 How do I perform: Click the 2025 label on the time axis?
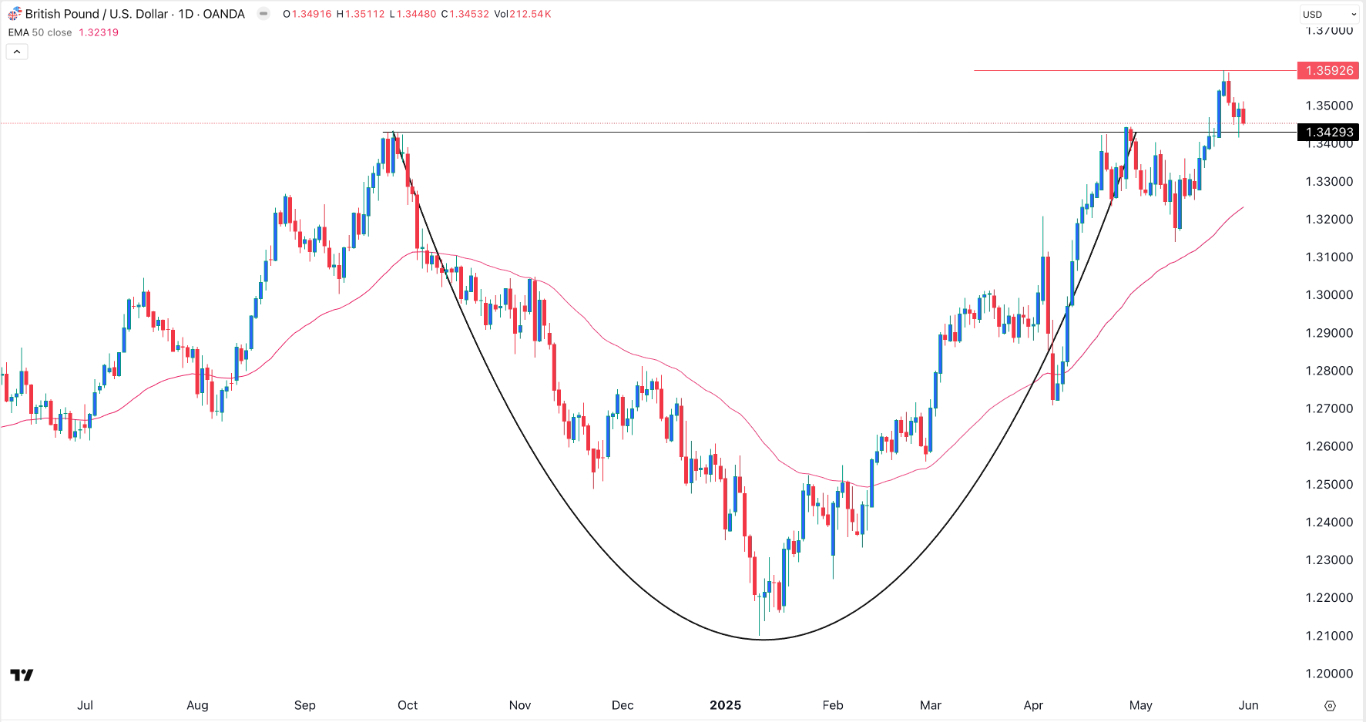click(x=725, y=705)
